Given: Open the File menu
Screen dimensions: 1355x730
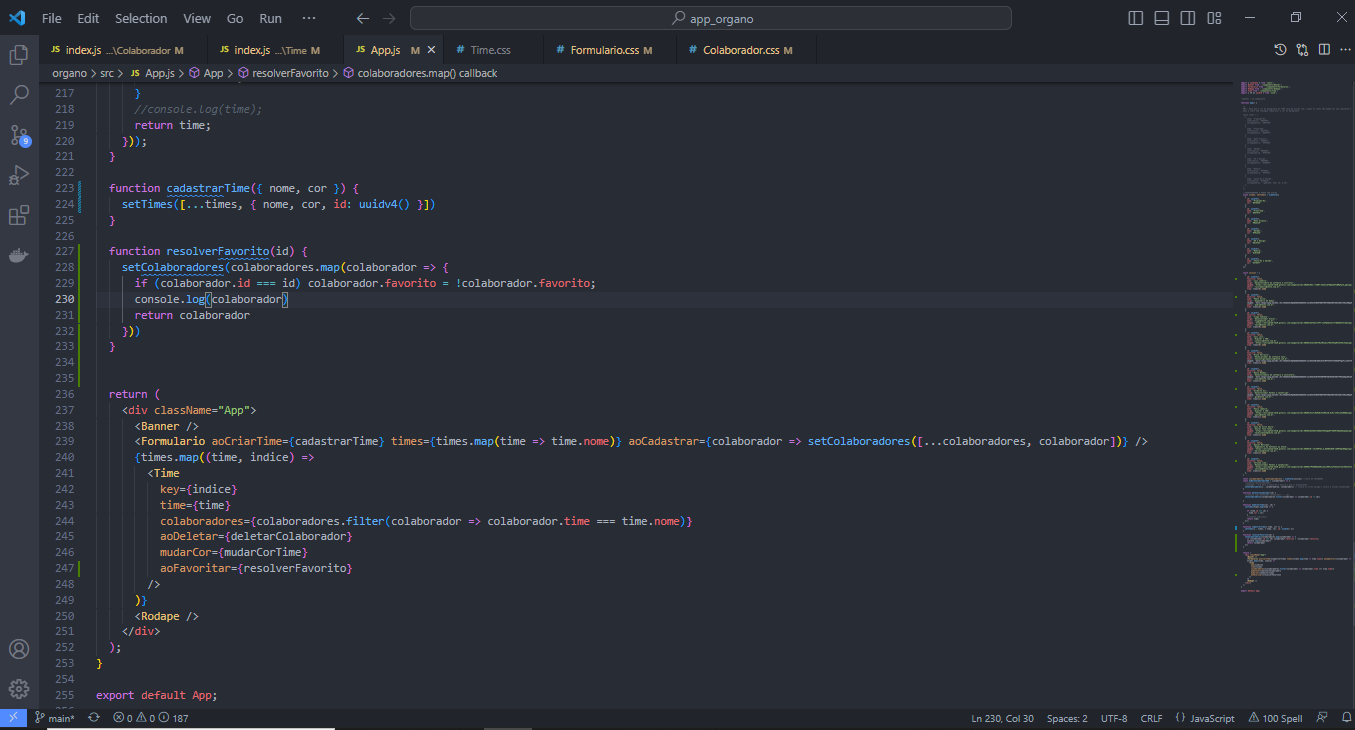Looking at the screenshot, I should tap(52, 18).
